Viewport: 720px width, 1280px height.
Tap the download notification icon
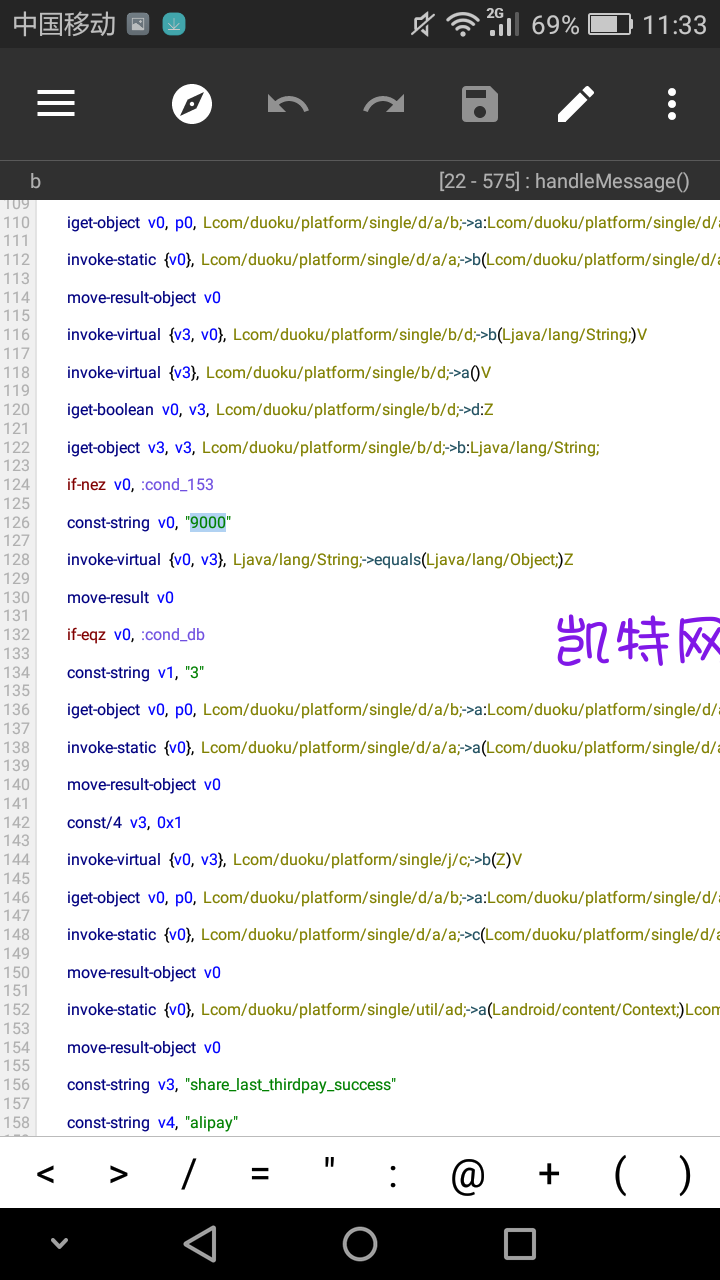173,24
